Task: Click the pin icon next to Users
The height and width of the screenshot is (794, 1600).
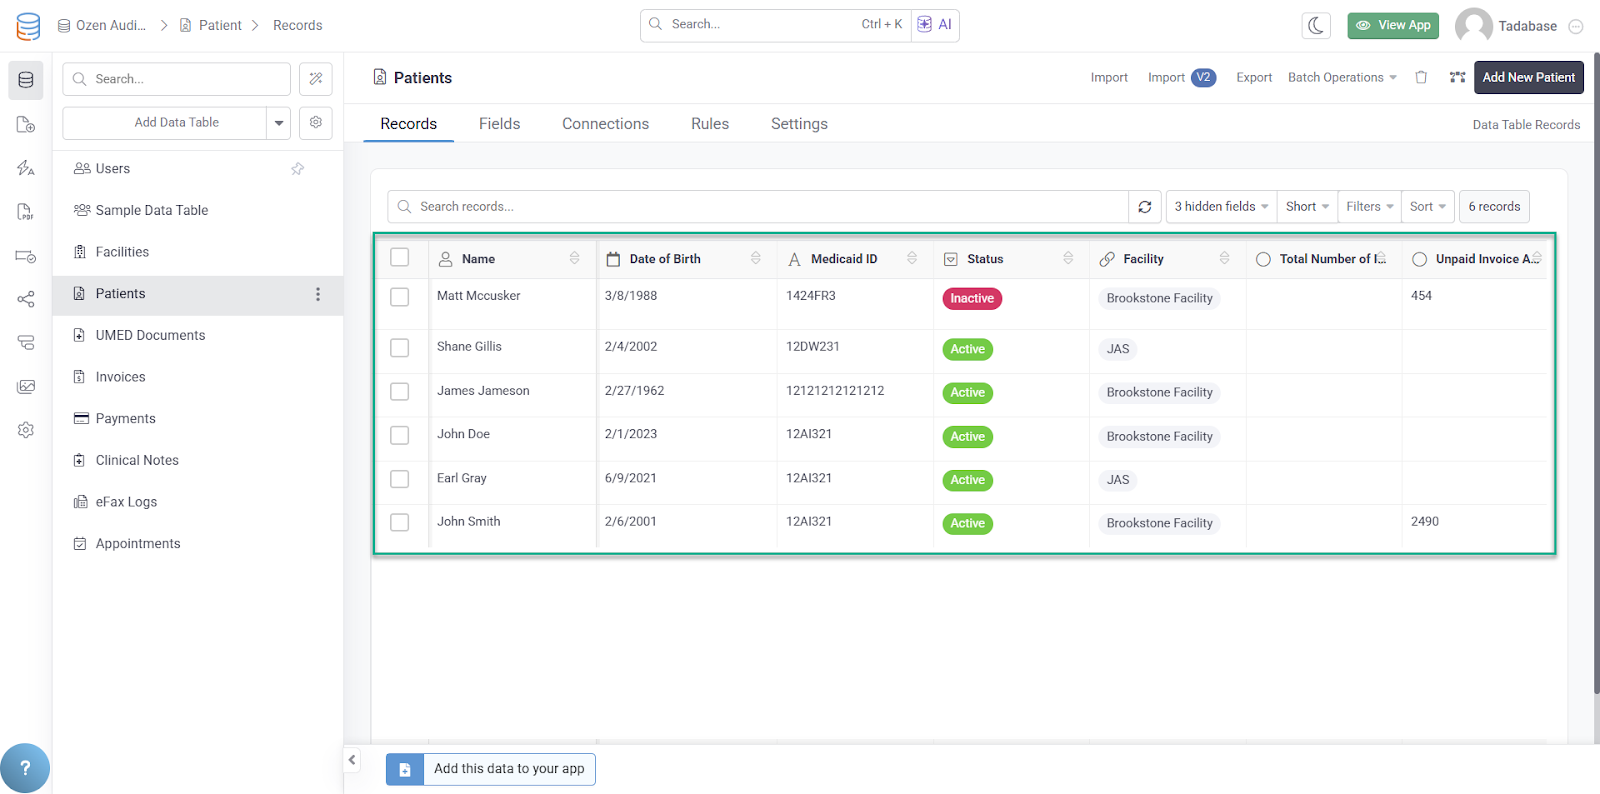Action: [x=297, y=169]
